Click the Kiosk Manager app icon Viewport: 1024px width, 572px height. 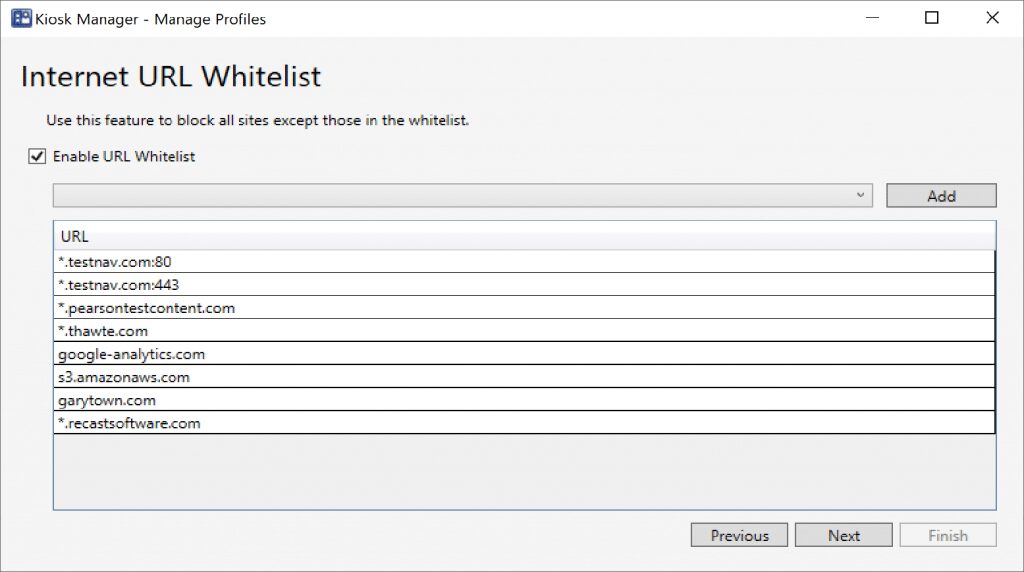click(20, 18)
